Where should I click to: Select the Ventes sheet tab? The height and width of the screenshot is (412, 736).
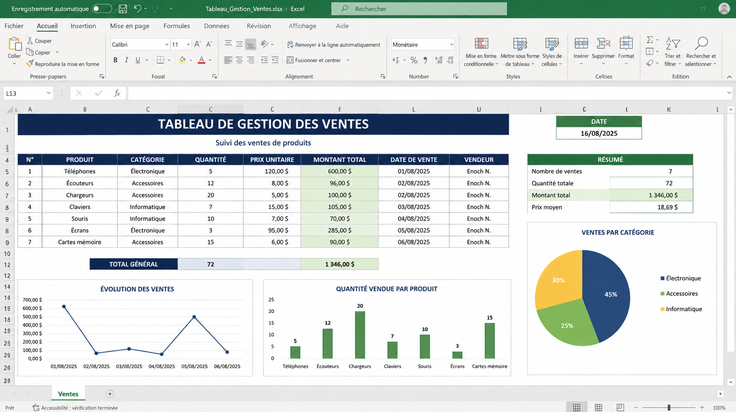[68, 394]
